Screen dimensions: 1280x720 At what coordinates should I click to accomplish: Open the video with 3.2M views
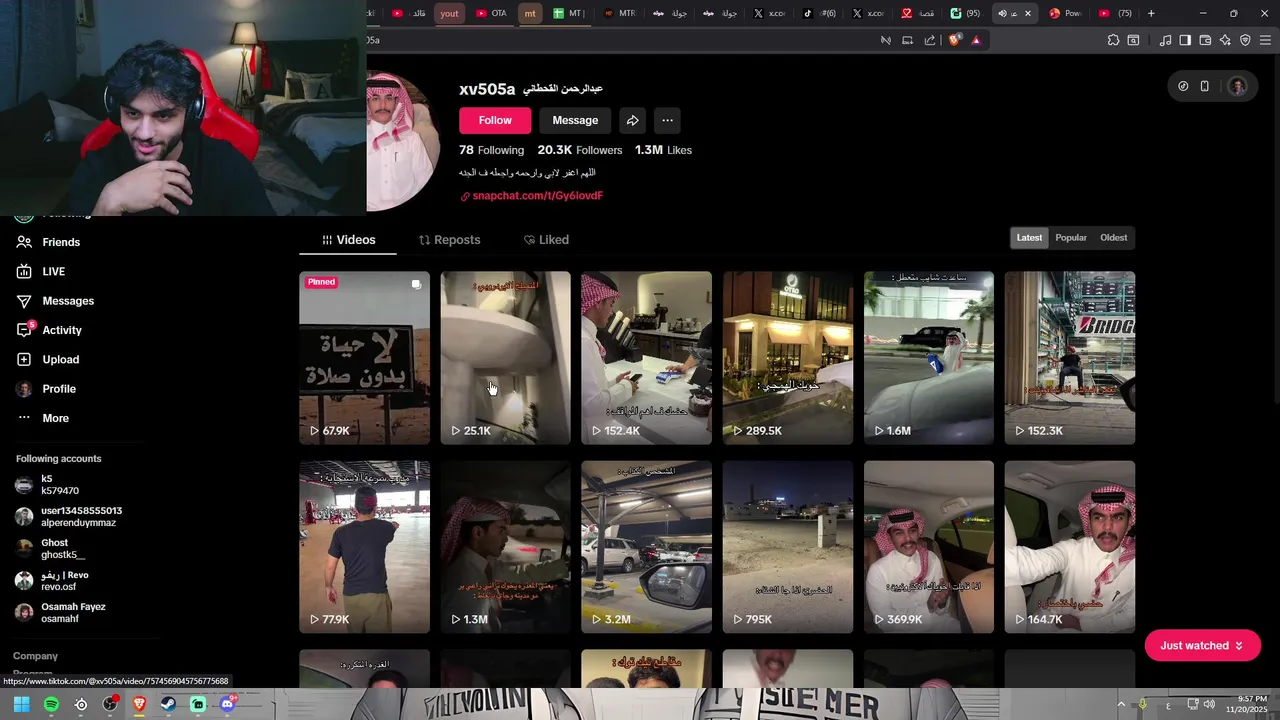coord(646,547)
